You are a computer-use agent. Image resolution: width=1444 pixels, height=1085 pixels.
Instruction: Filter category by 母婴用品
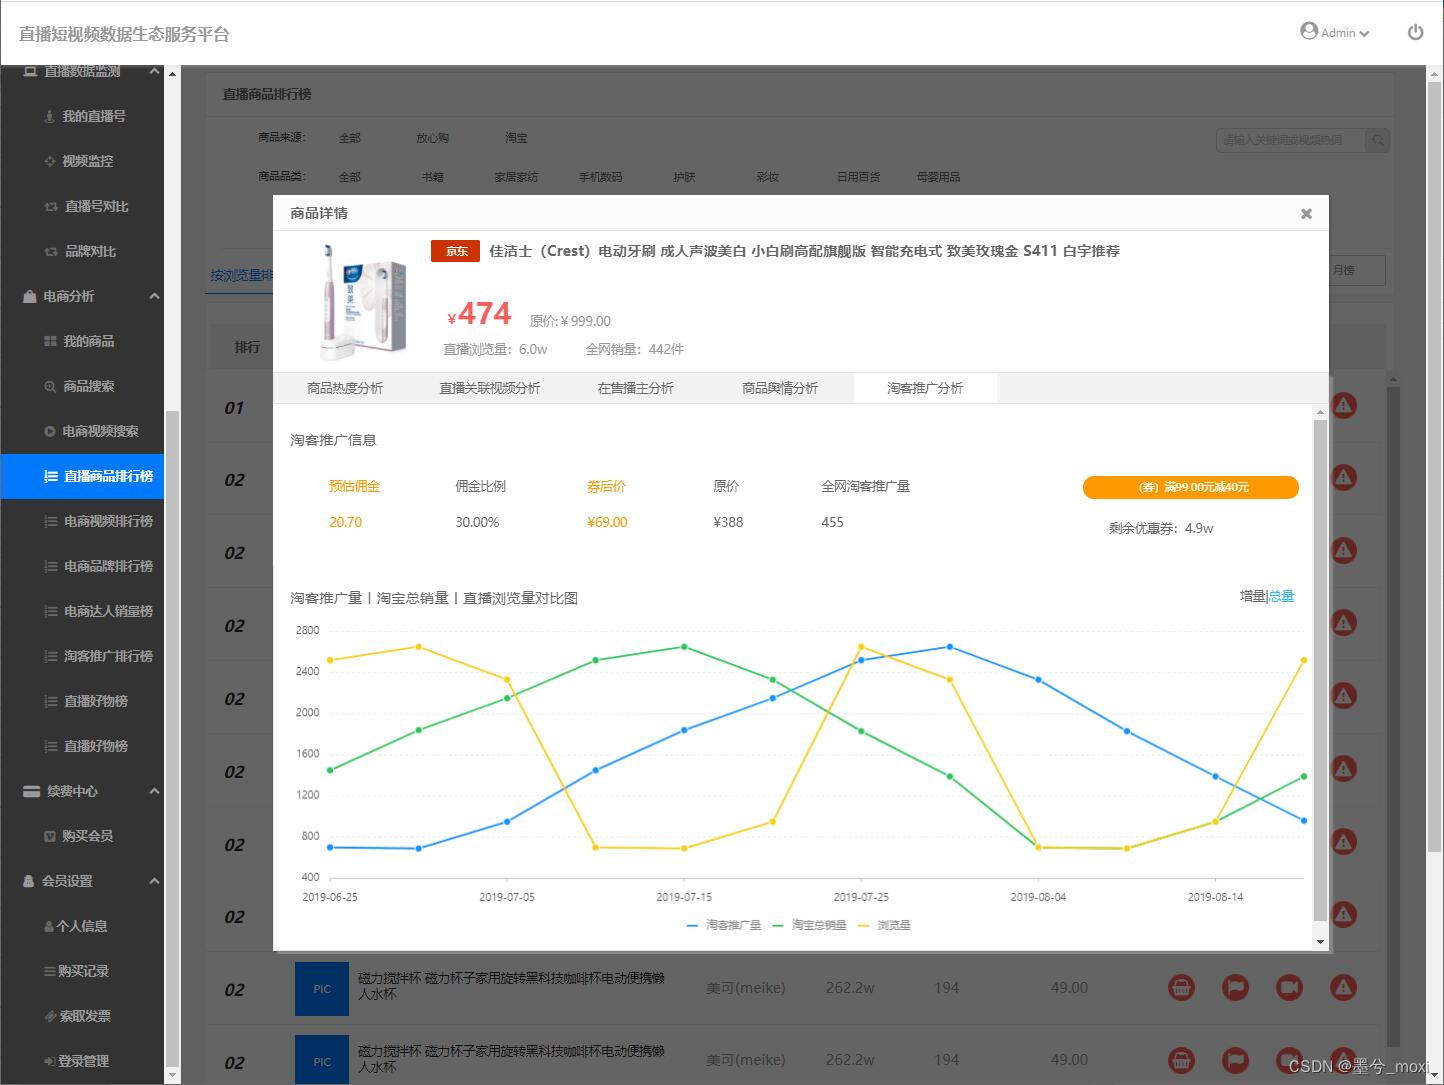pyautogui.click(x=938, y=177)
